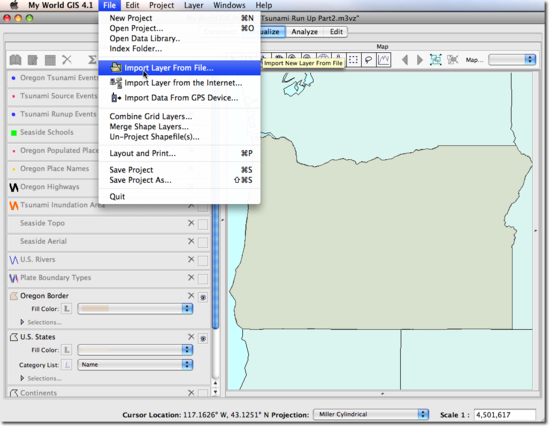Open the Projection Miller Cylindrical dropdown
This screenshot has width=550, height=427.
click(371, 414)
